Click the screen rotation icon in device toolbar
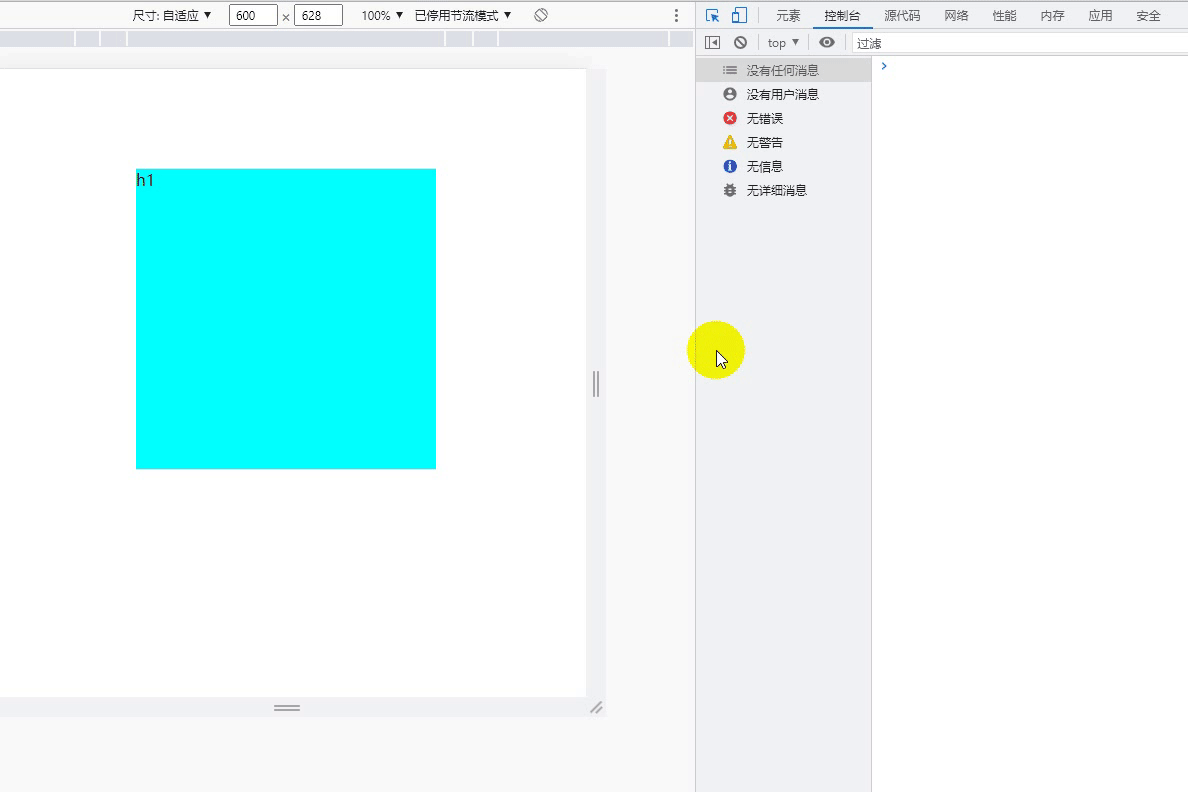1188x792 pixels. 538,15
